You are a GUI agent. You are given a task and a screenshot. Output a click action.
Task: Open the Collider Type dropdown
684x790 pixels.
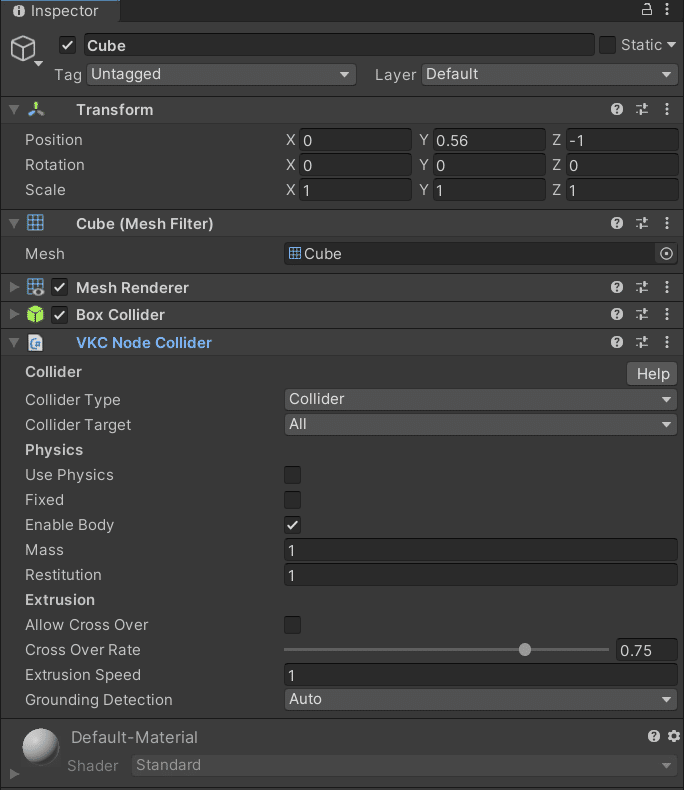click(x=480, y=399)
